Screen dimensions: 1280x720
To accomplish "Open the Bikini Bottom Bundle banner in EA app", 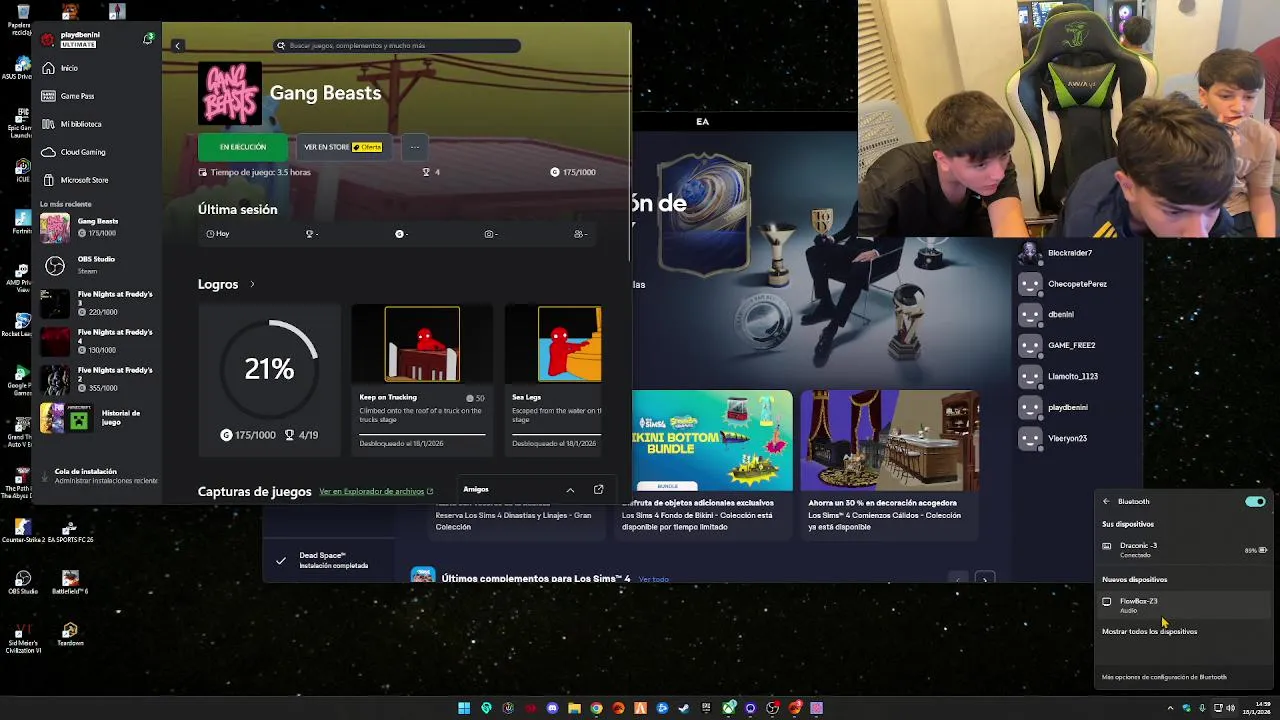I will click(712, 441).
